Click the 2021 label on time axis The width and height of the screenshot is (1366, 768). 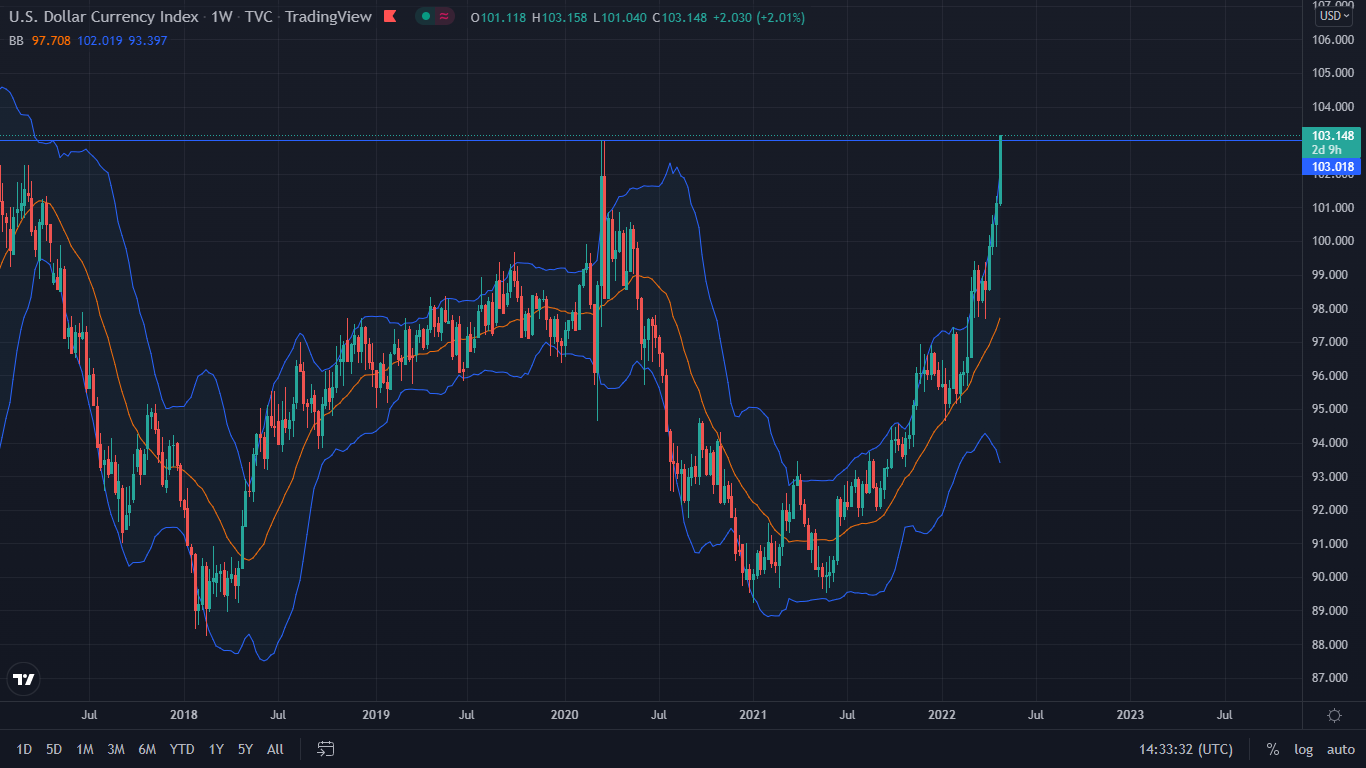click(753, 714)
